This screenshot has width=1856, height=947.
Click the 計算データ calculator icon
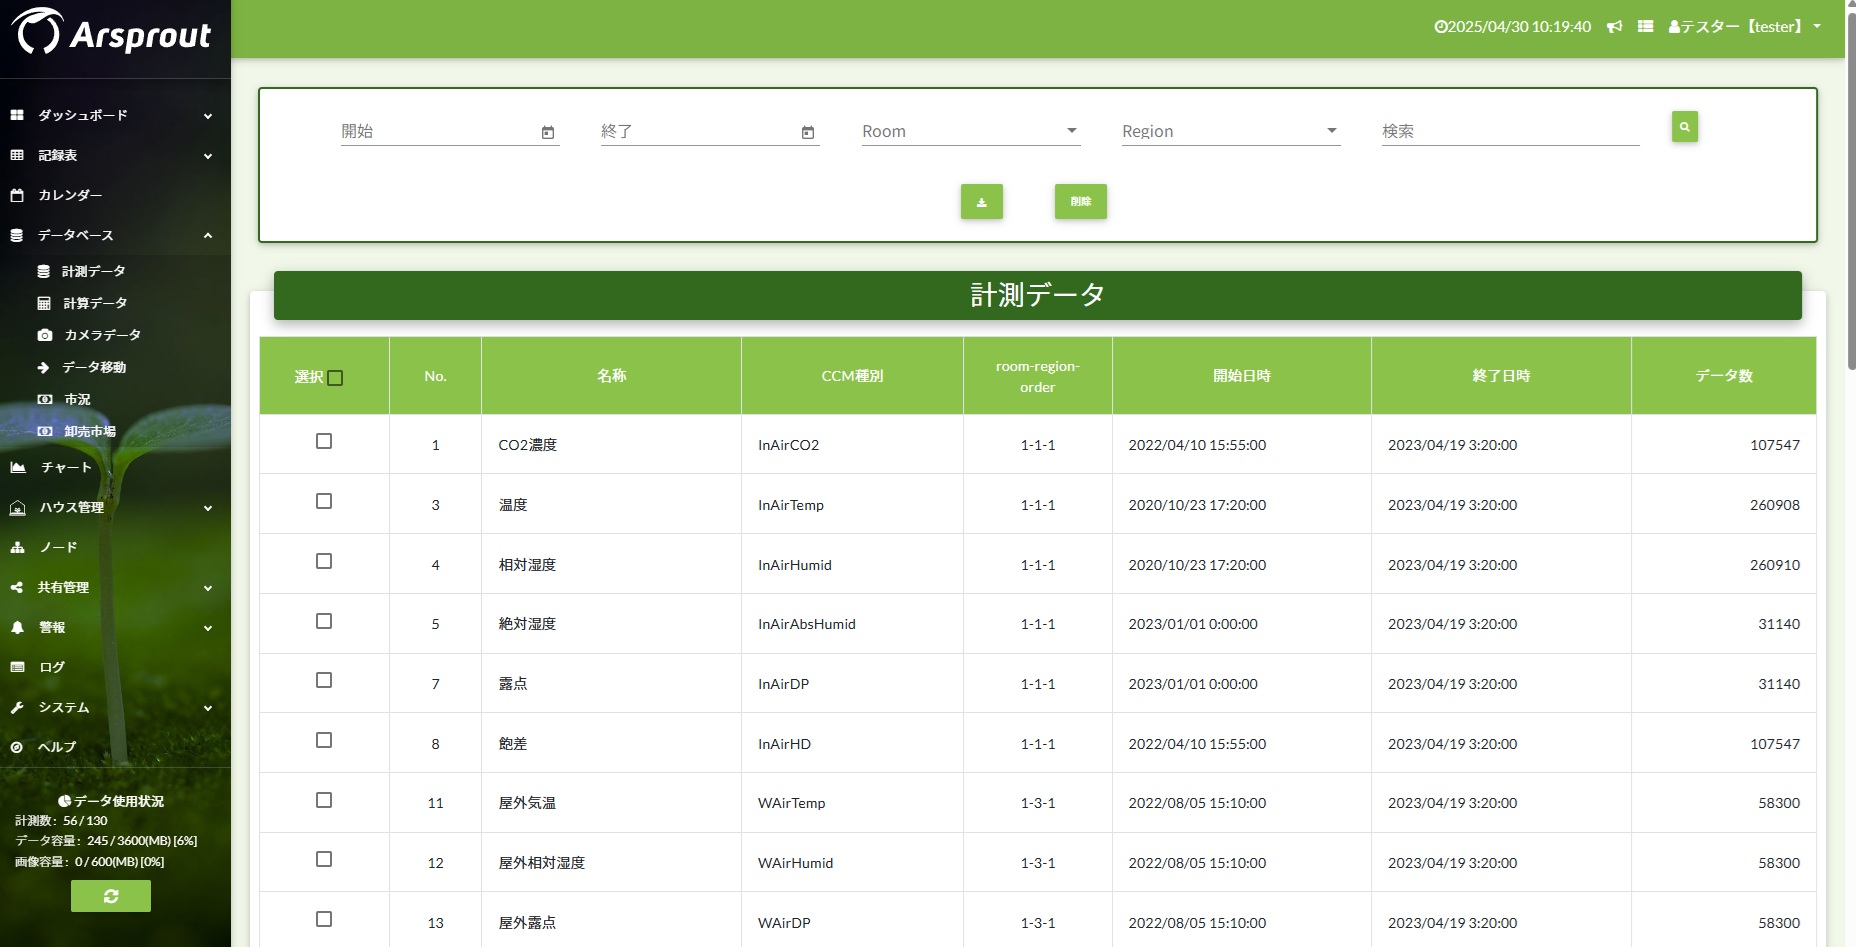(43, 303)
